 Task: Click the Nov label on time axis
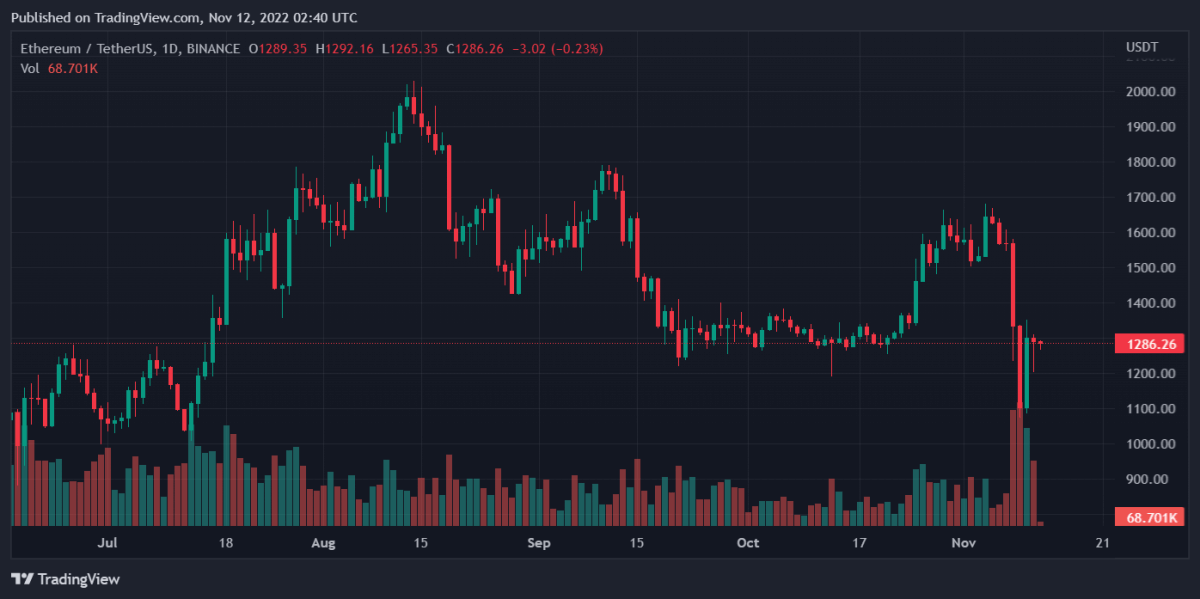tap(964, 543)
